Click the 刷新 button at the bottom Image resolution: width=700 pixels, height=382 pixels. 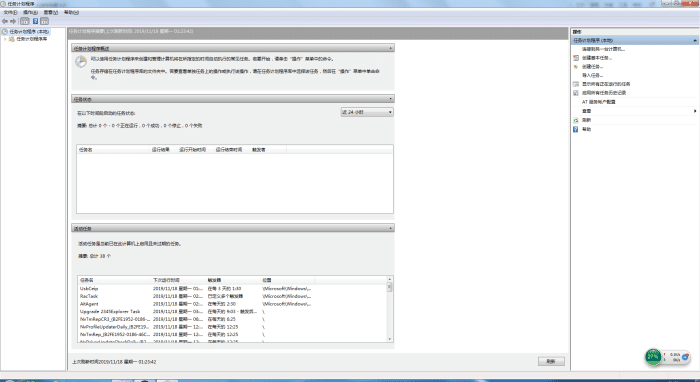[551, 361]
